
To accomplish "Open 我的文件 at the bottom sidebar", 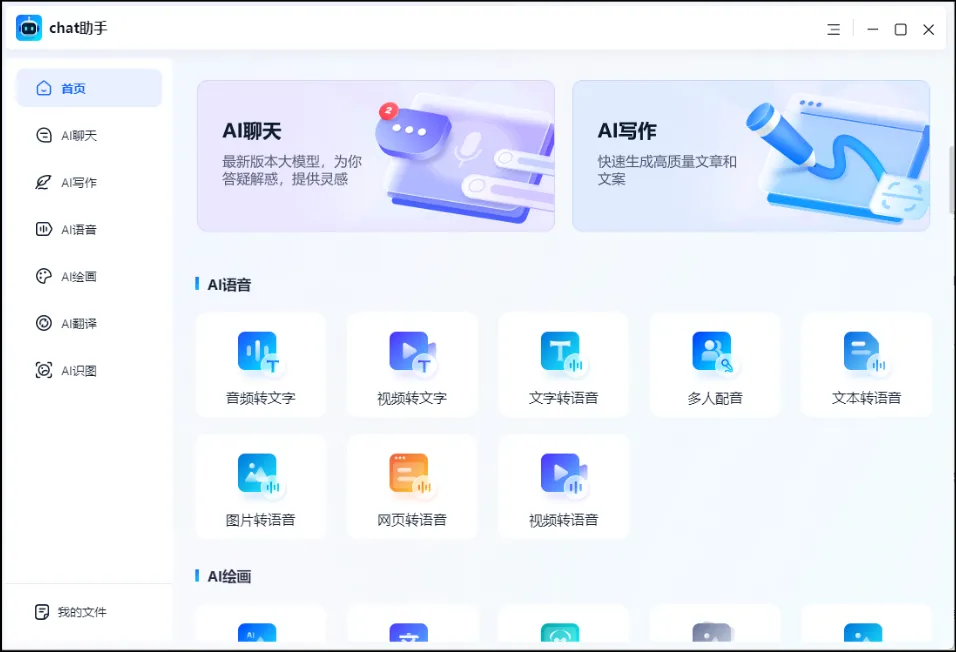I will [x=88, y=611].
